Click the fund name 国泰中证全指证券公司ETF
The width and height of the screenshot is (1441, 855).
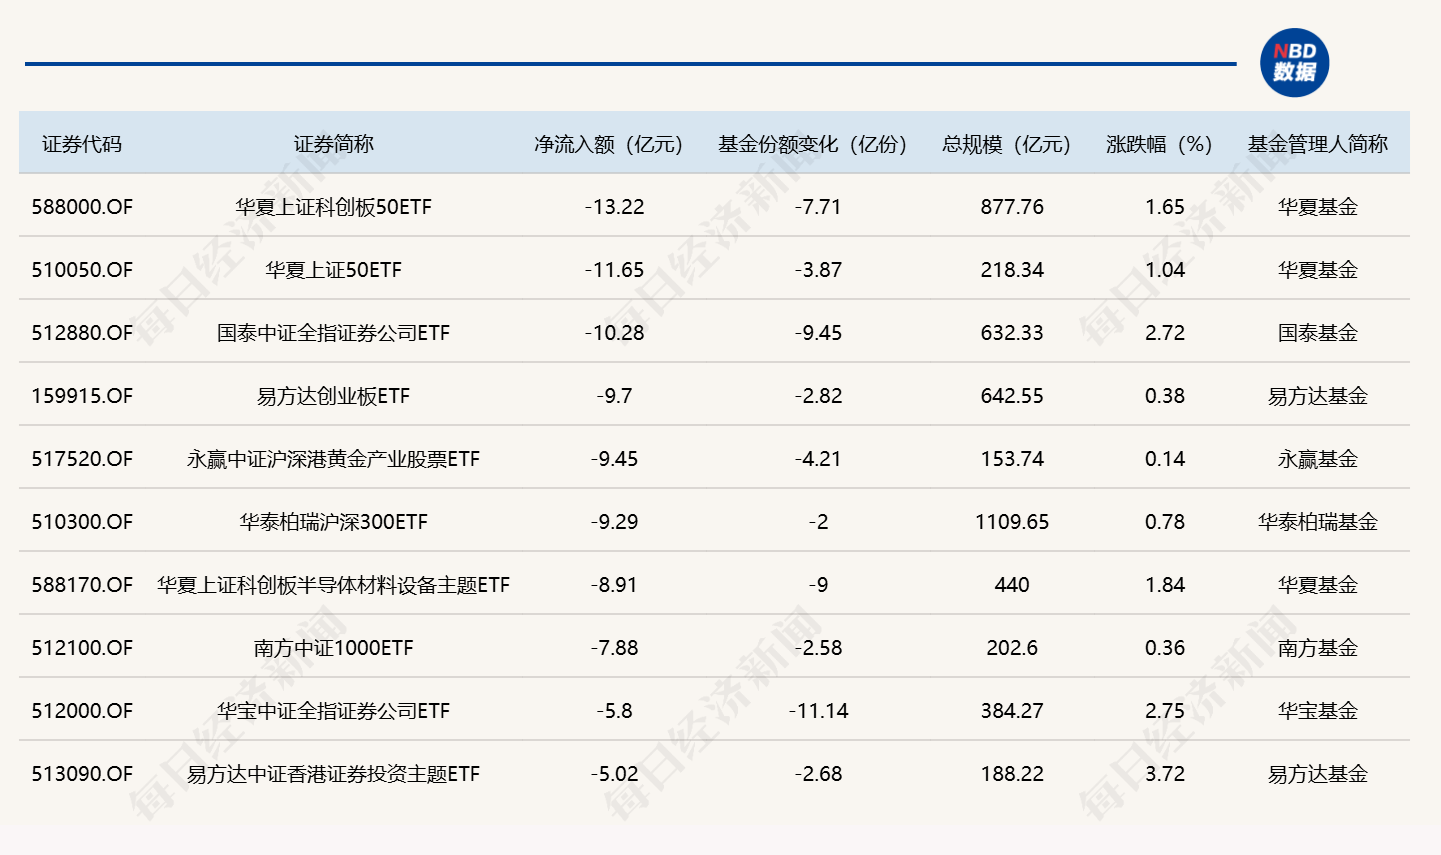(334, 333)
